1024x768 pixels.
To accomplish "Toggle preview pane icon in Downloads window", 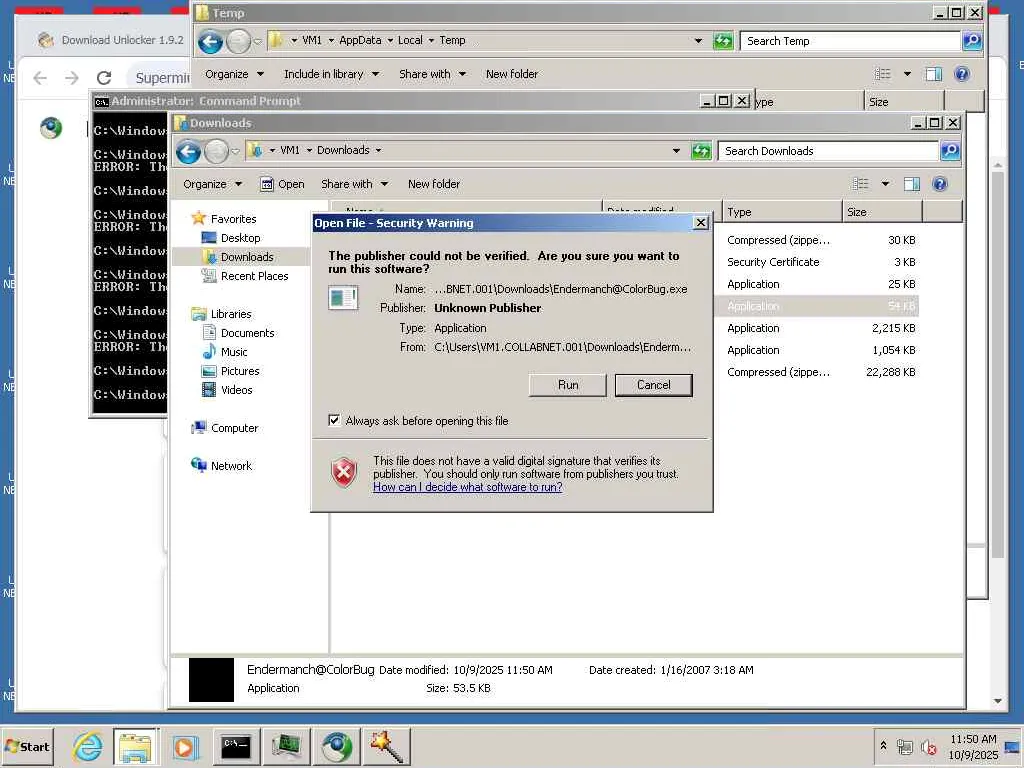I will (912, 184).
